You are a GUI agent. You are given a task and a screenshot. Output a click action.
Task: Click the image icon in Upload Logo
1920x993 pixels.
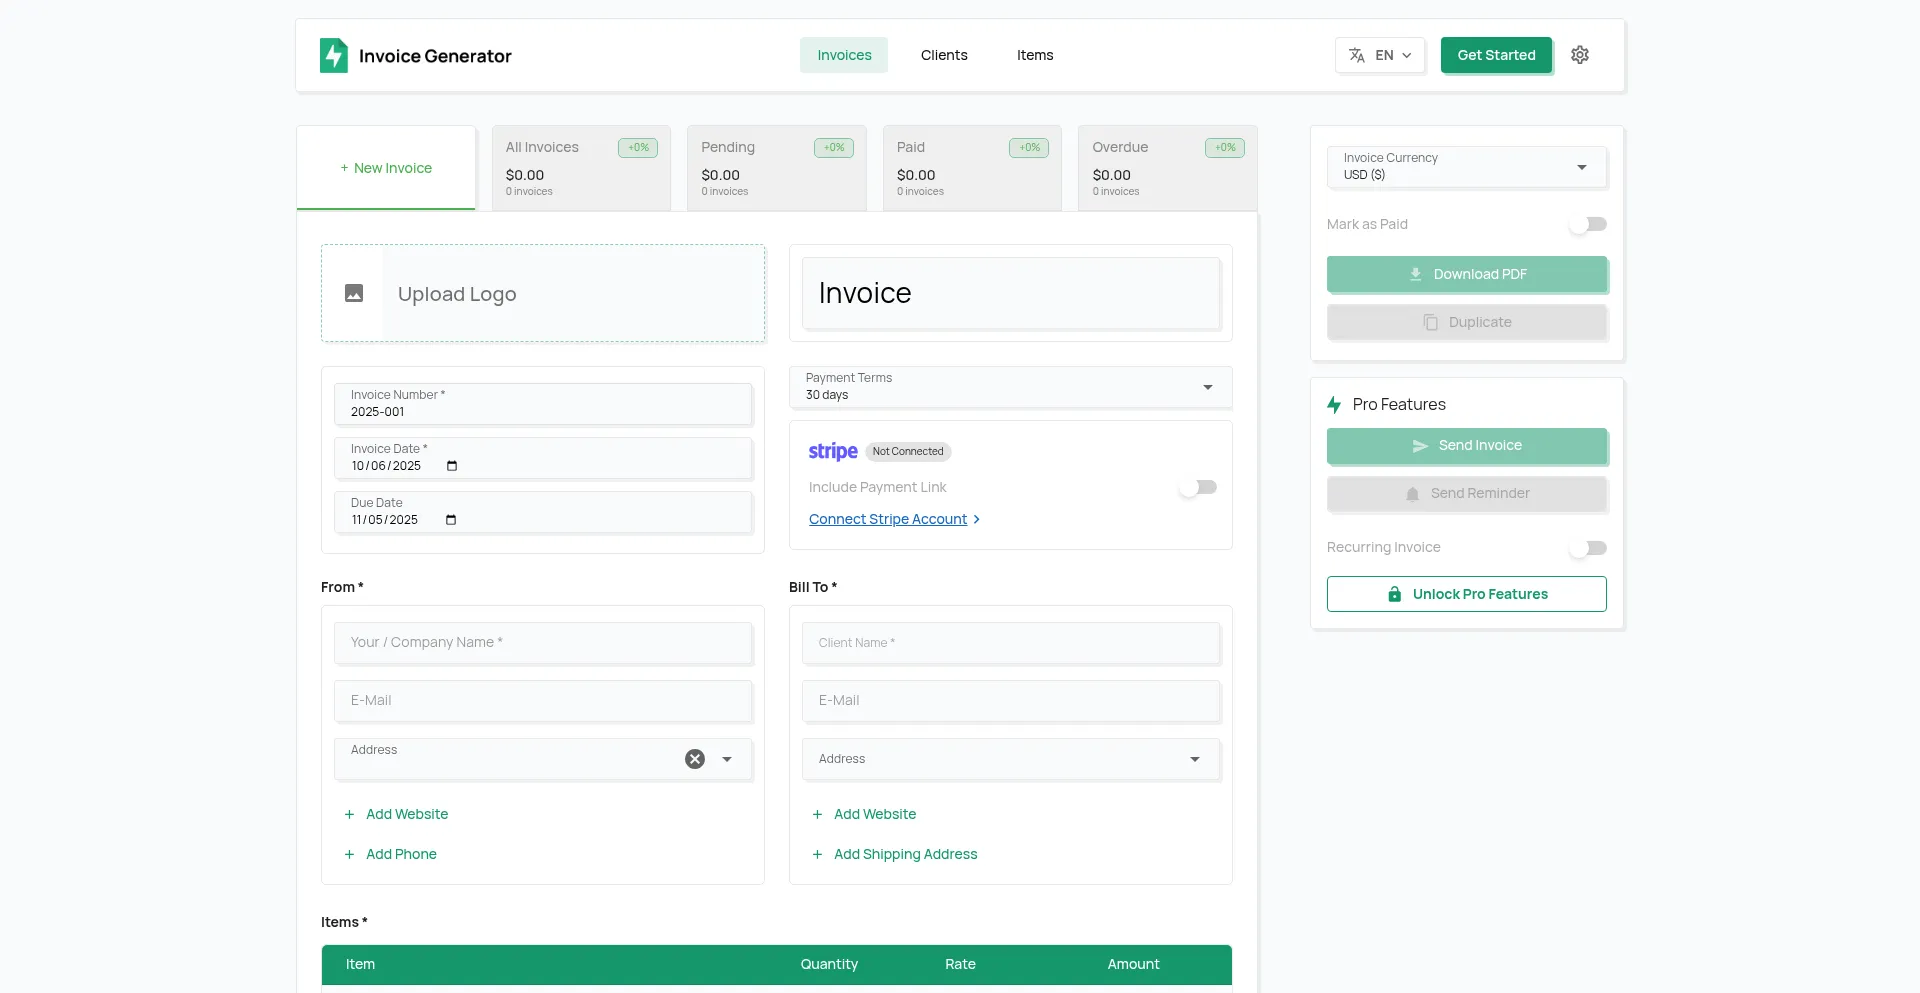(x=354, y=293)
